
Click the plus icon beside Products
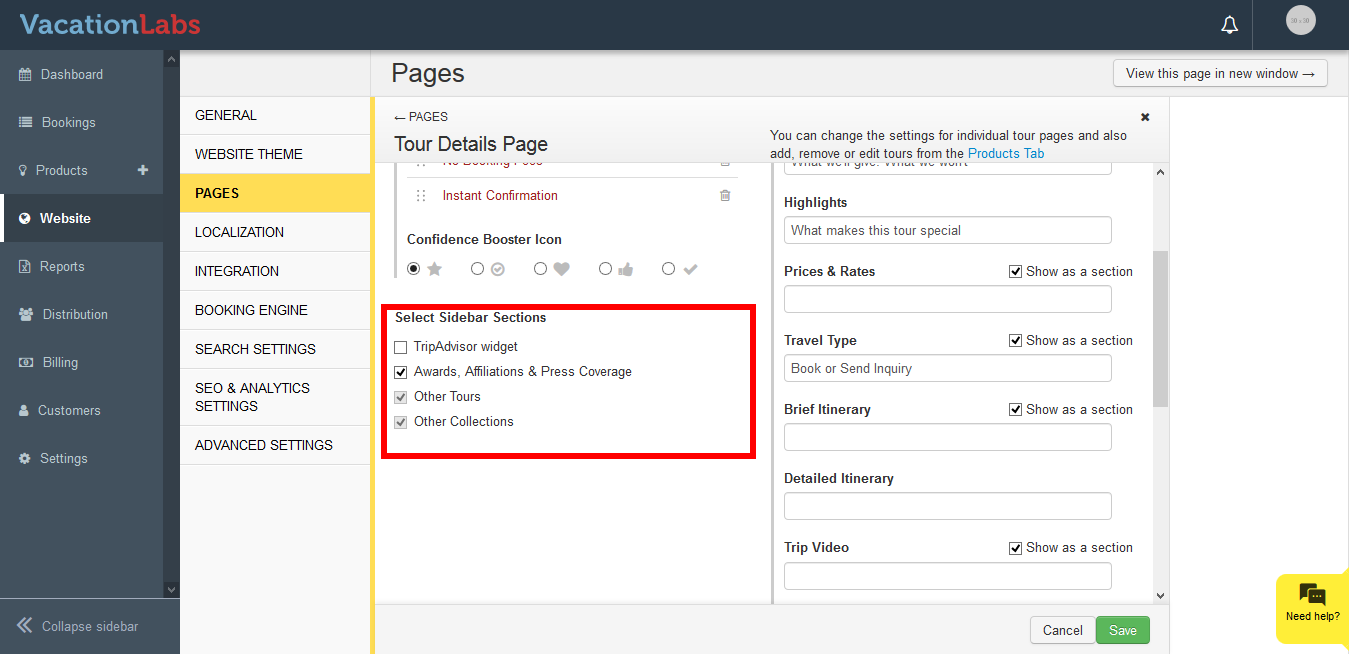click(143, 170)
